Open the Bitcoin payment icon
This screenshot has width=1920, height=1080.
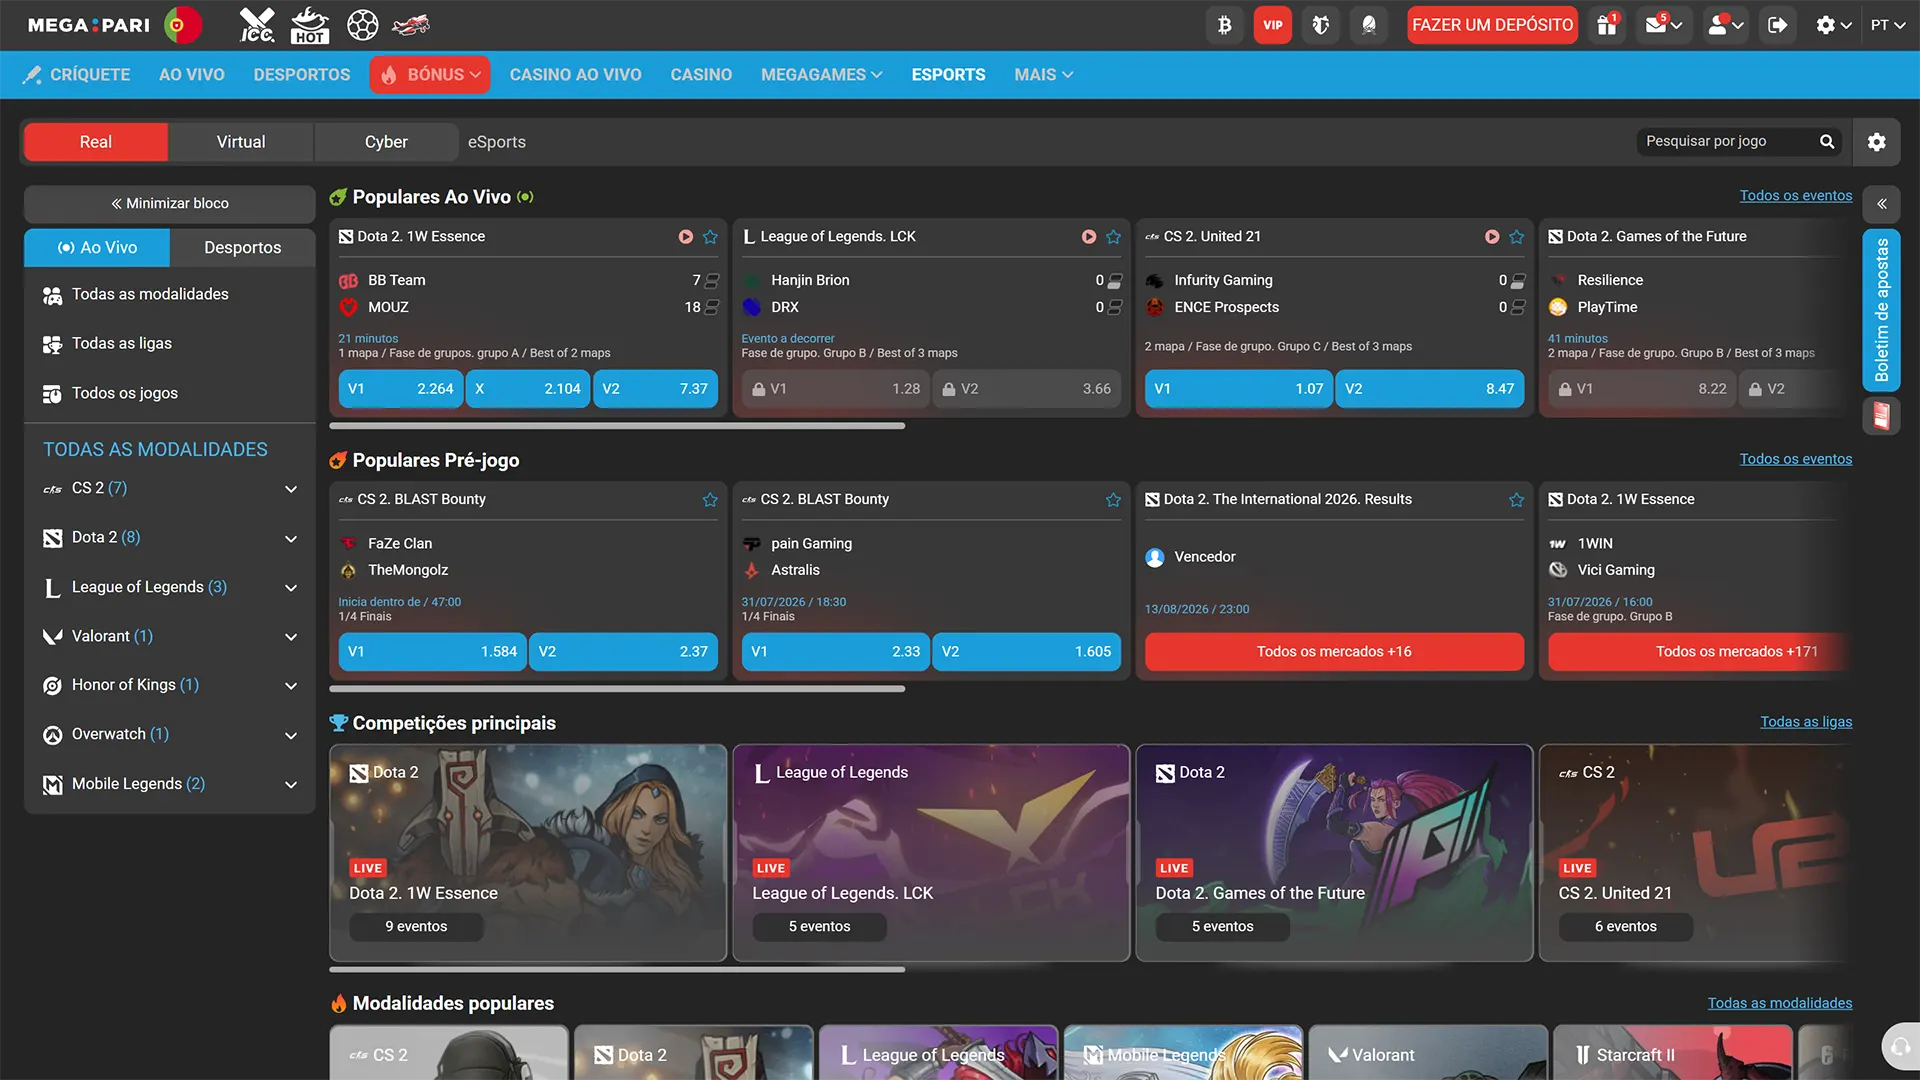[x=1224, y=25]
